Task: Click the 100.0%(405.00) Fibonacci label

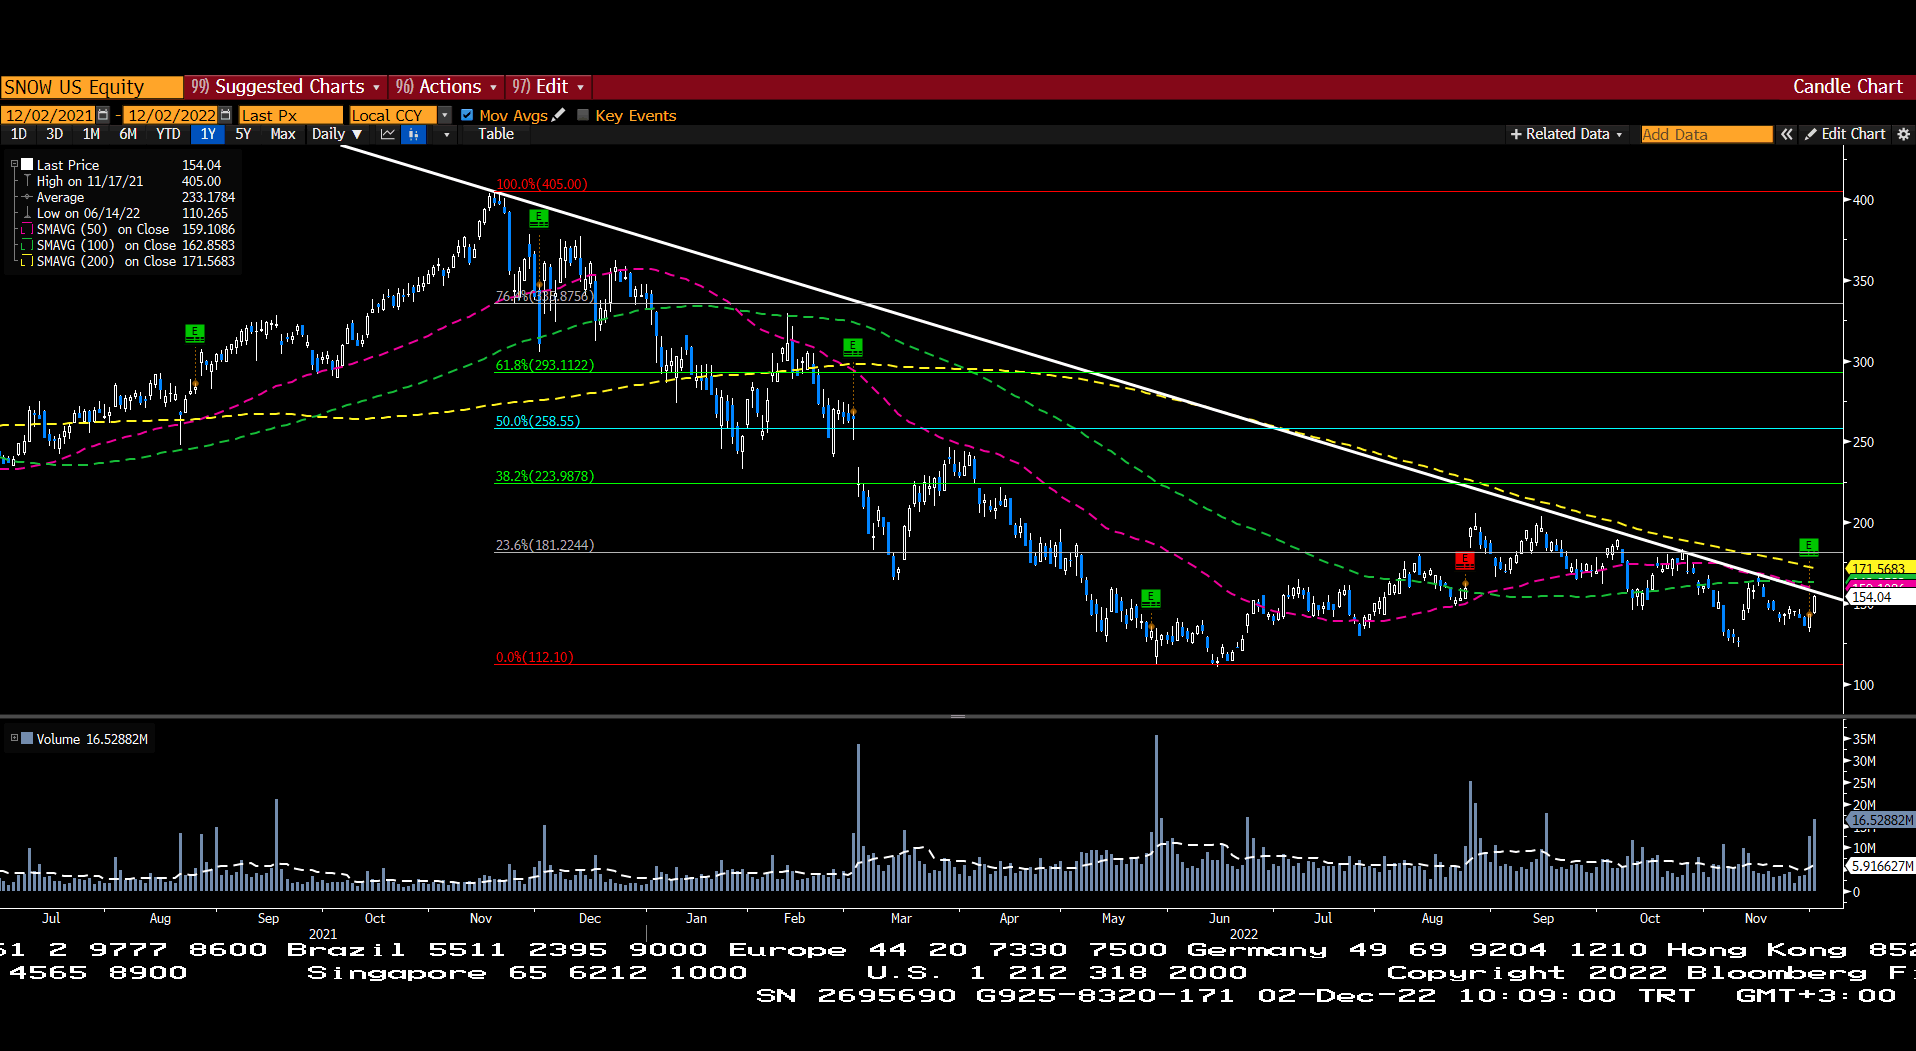Action: click(542, 184)
